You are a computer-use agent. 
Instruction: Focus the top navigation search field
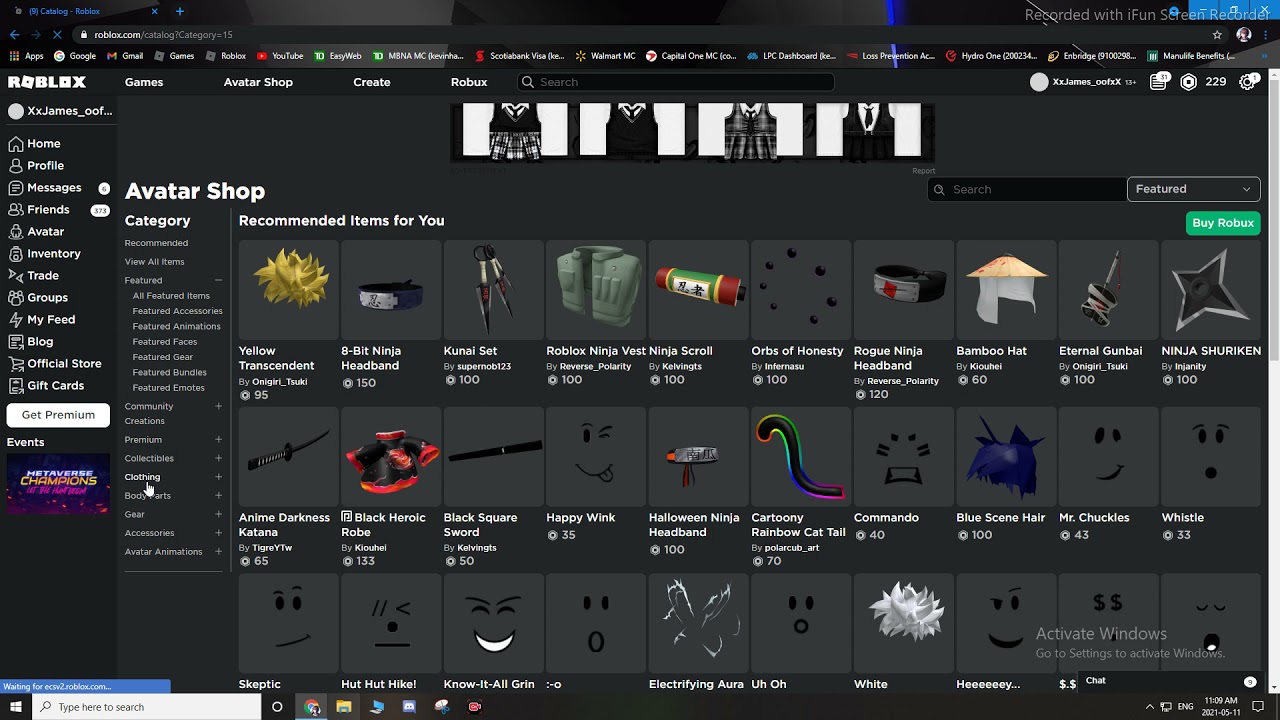676,82
